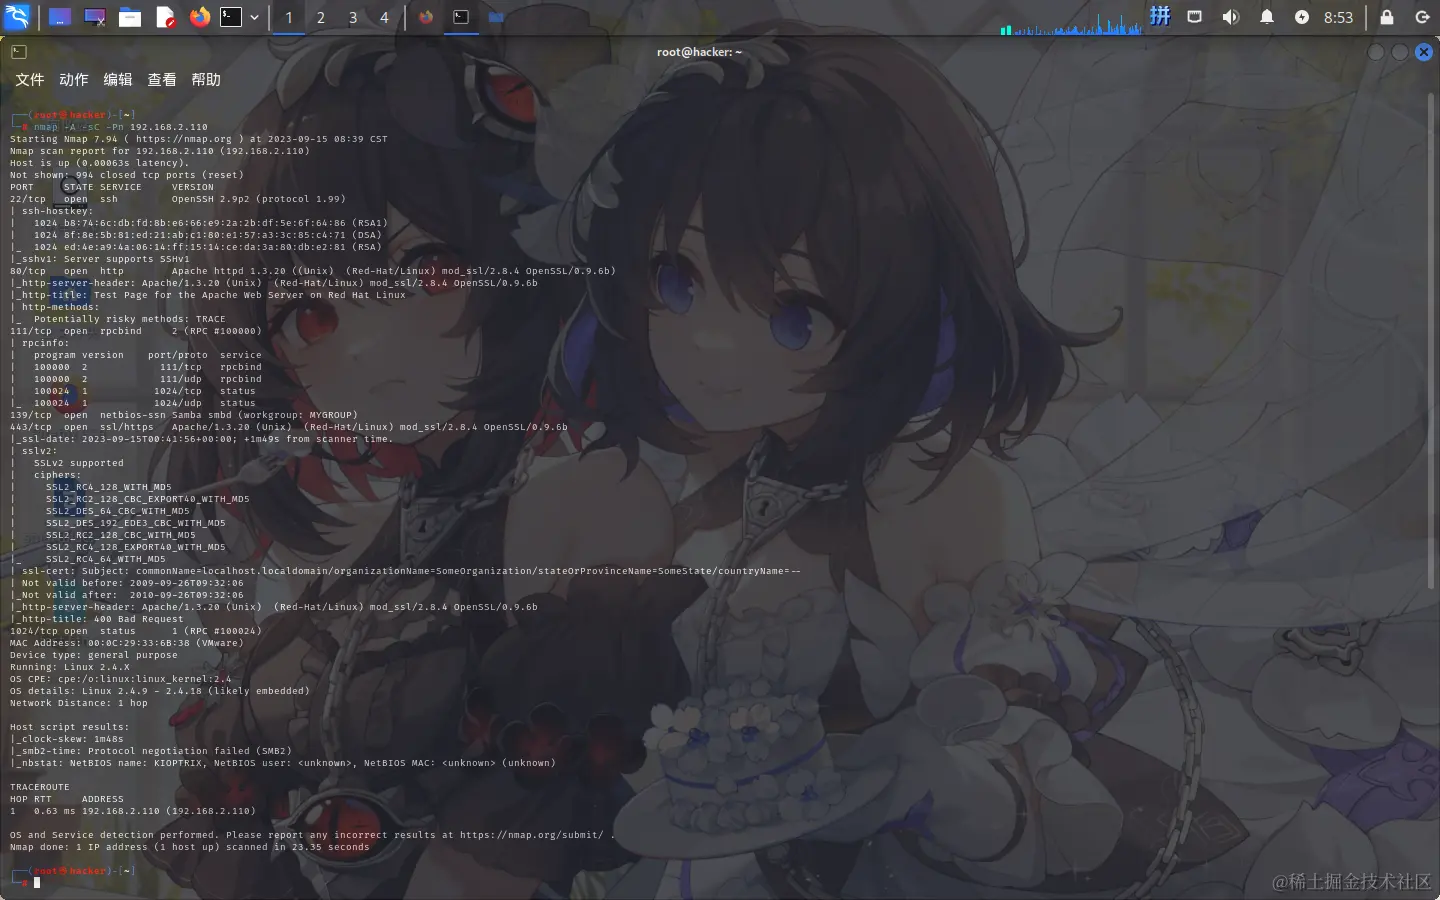
Task: Open the 帮助 menu
Action: point(205,80)
